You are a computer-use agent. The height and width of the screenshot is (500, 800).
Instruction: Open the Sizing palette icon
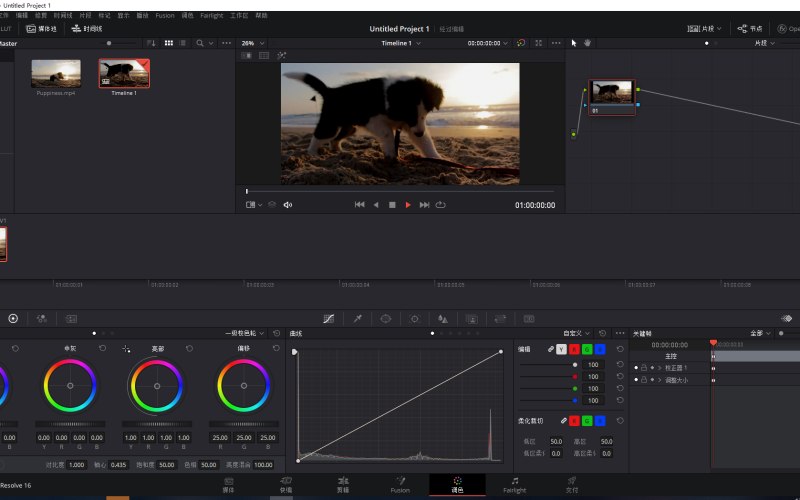click(501, 319)
